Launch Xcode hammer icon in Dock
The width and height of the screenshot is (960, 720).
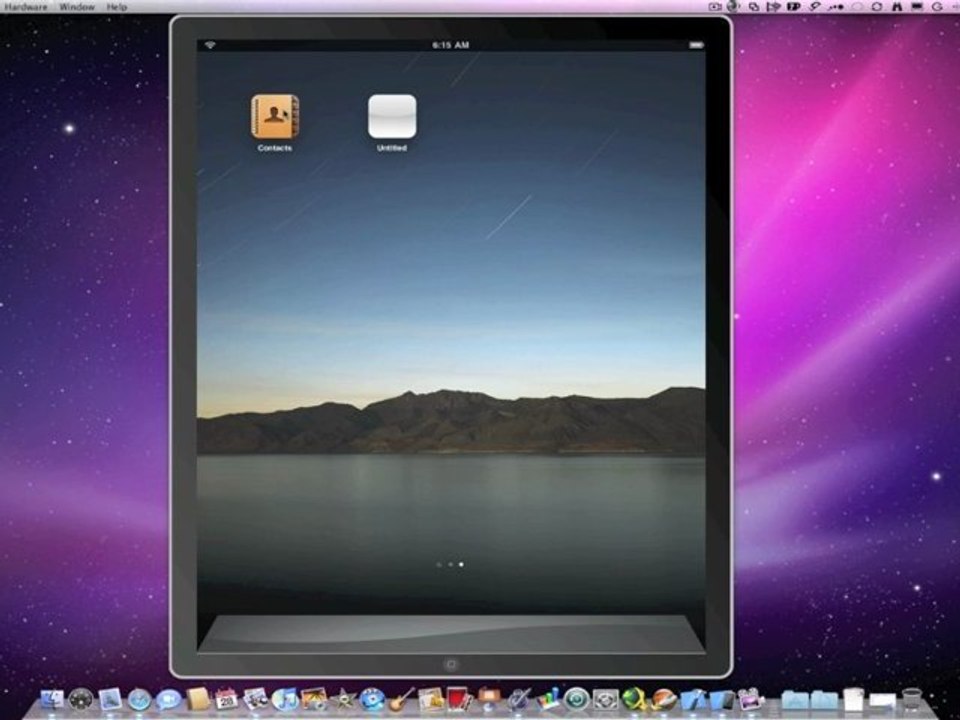tap(694, 699)
